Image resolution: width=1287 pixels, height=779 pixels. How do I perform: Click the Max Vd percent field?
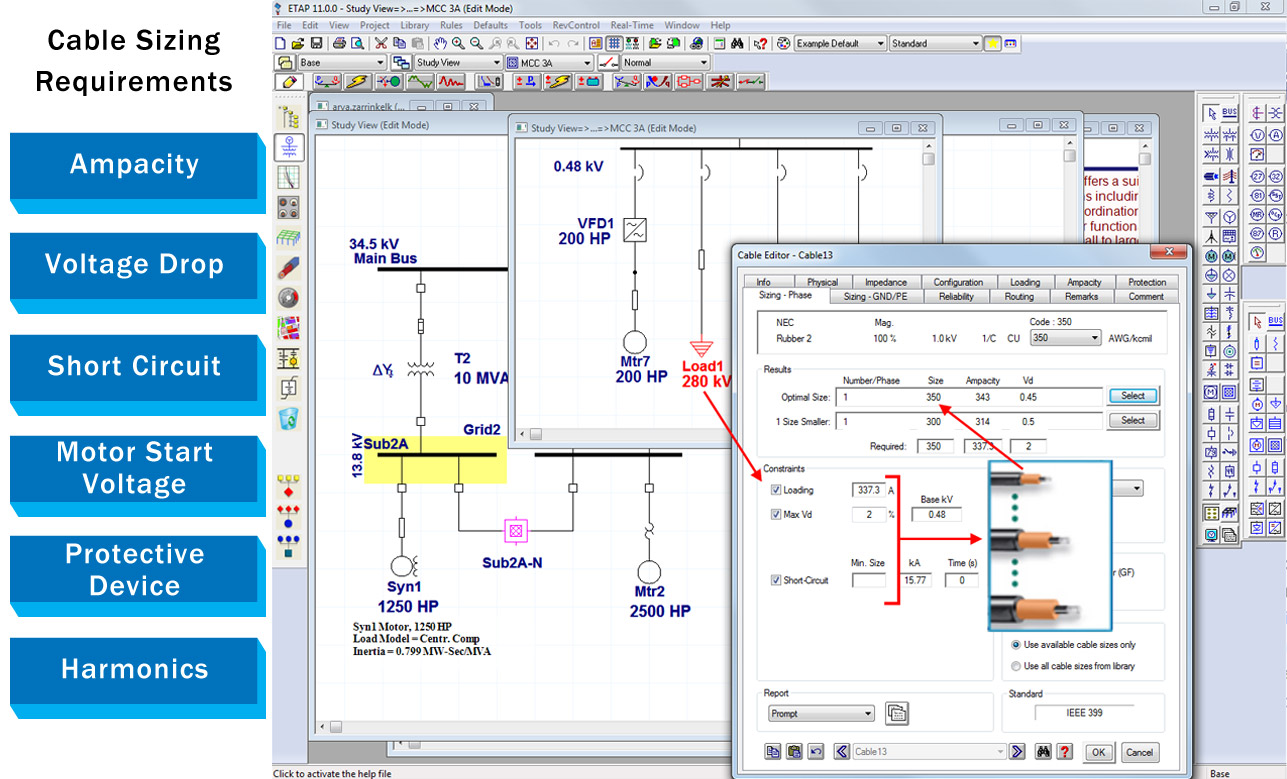pyautogui.click(x=870, y=514)
